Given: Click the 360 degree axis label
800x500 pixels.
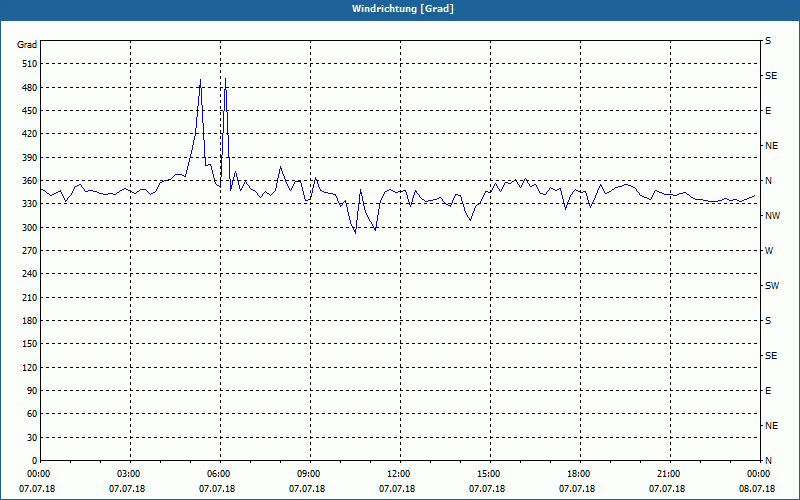Looking at the screenshot, I should [x=29, y=181].
